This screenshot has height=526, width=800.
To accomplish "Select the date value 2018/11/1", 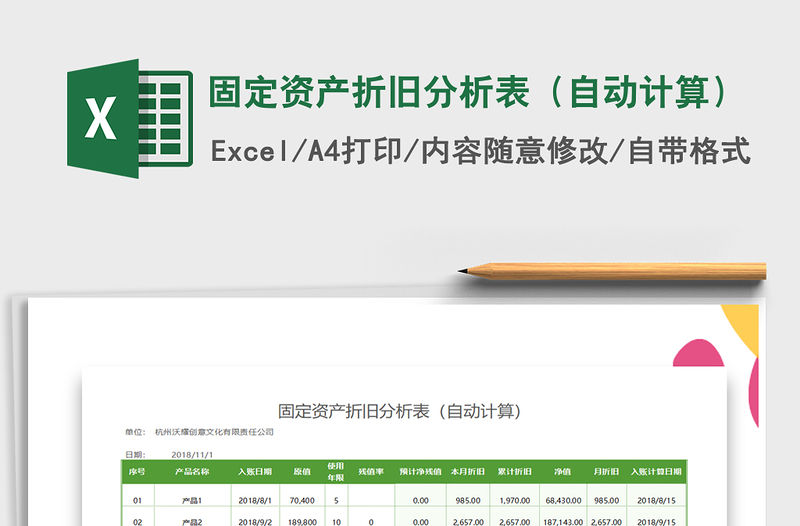I will pyautogui.click(x=192, y=454).
